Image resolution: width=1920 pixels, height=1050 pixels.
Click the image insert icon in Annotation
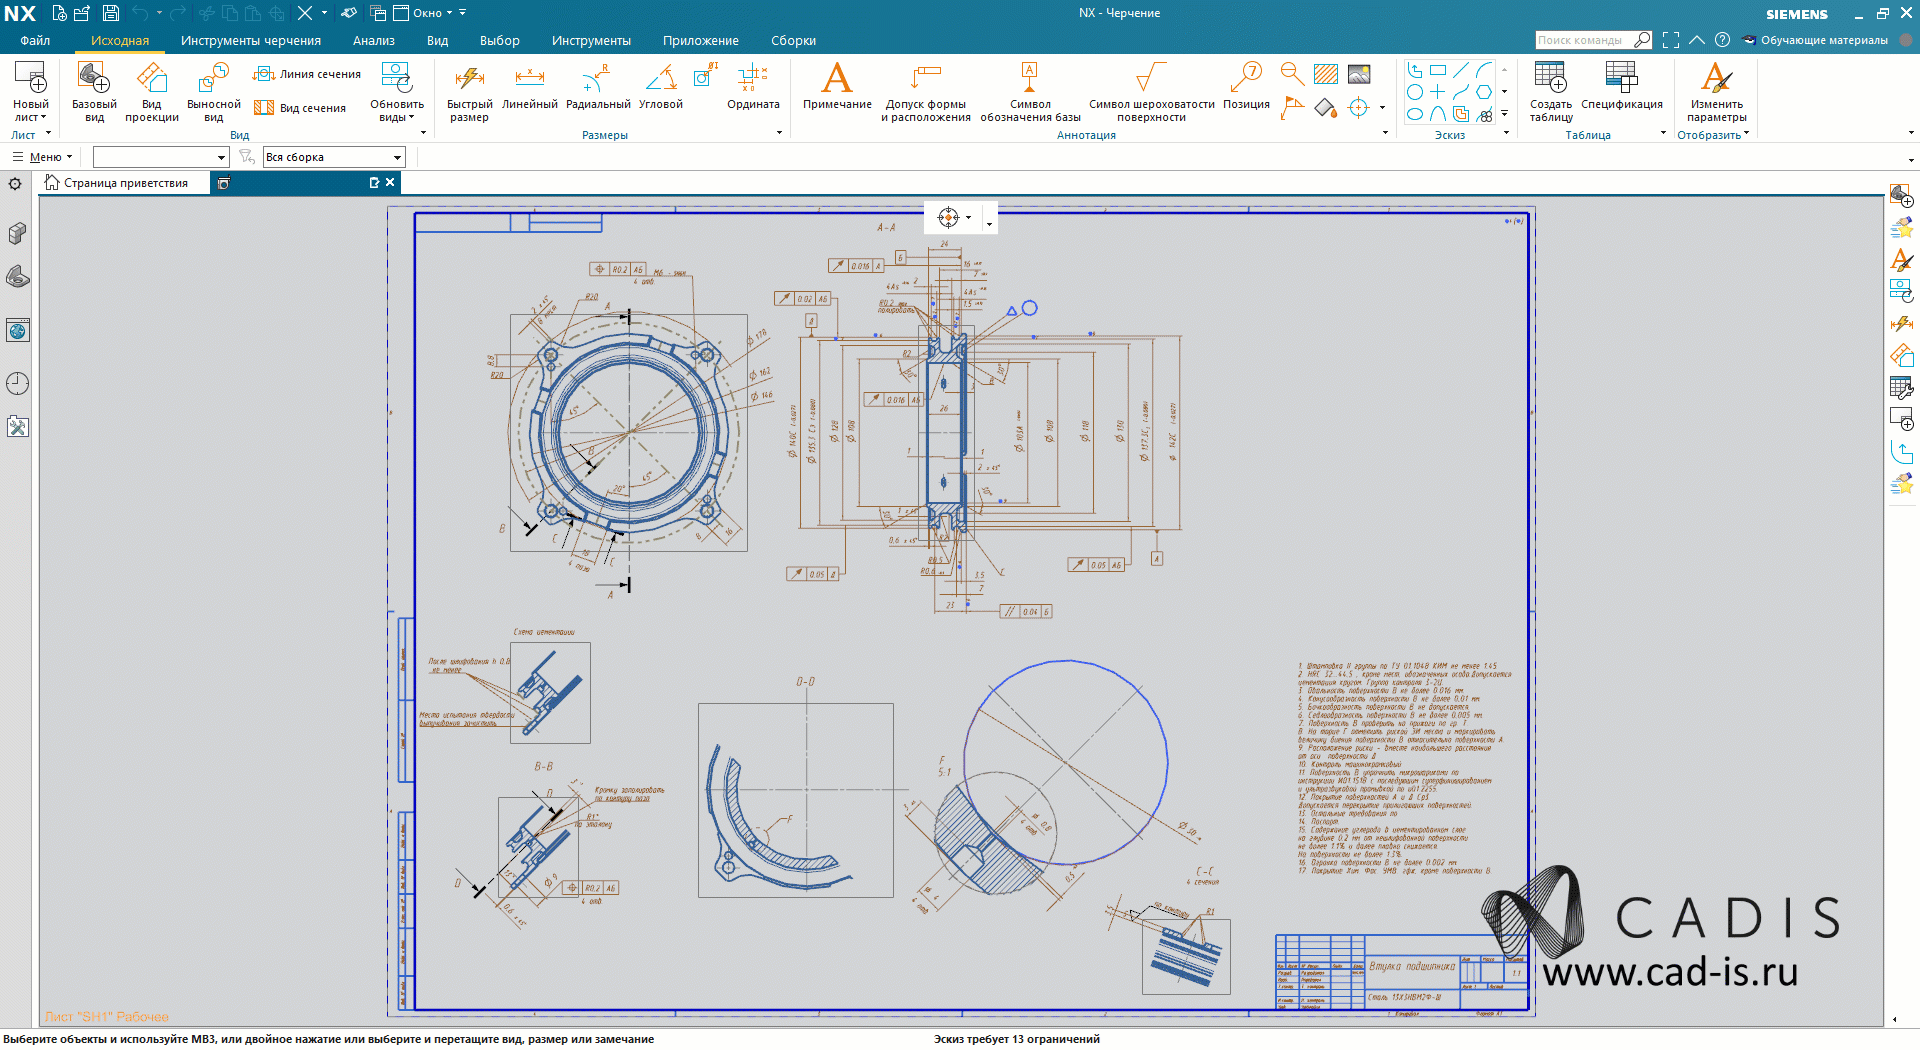point(1359,74)
